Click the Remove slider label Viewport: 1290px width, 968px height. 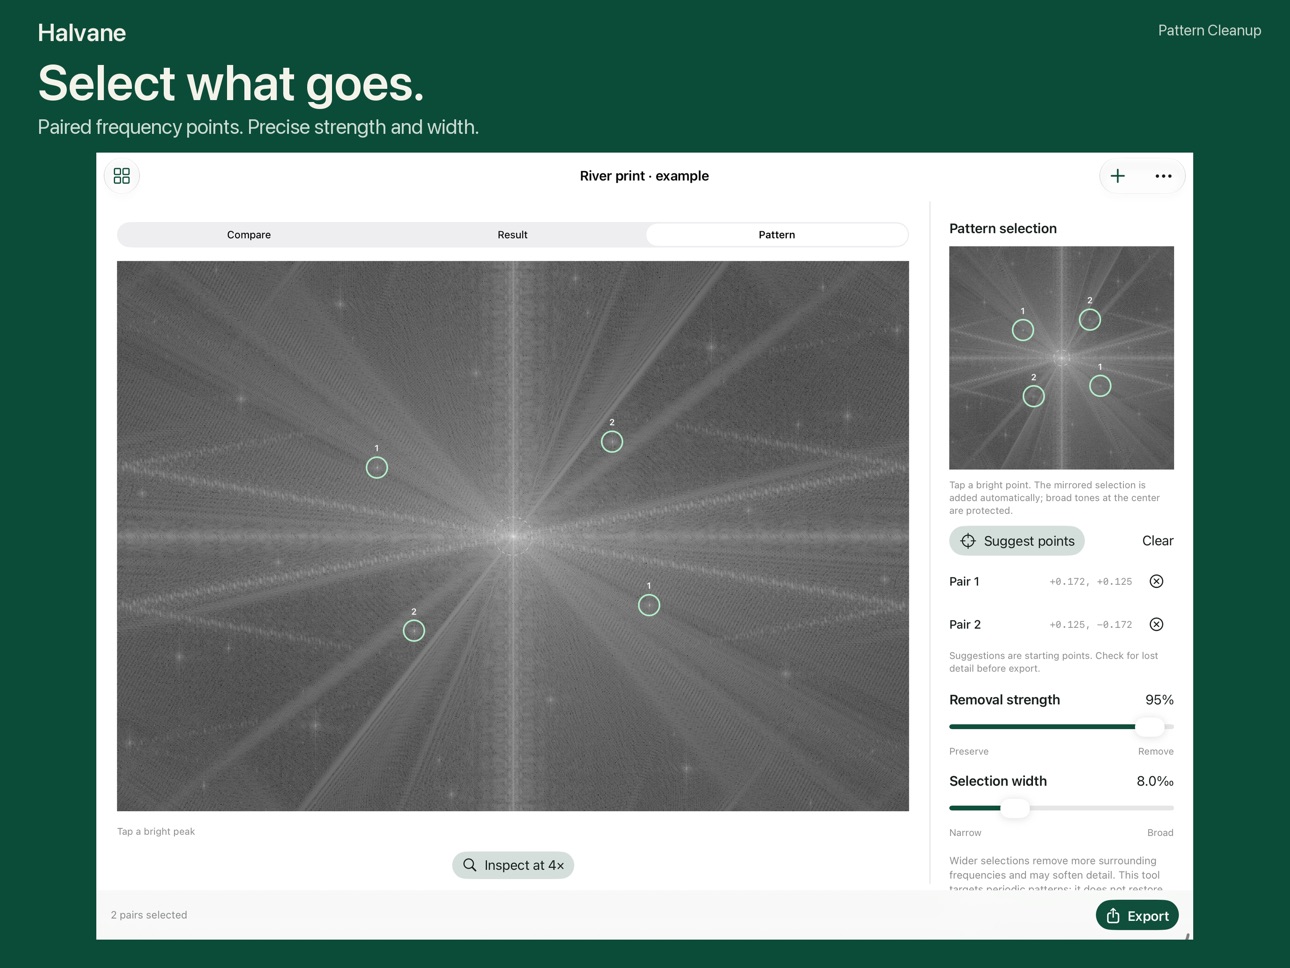pos(1156,751)
